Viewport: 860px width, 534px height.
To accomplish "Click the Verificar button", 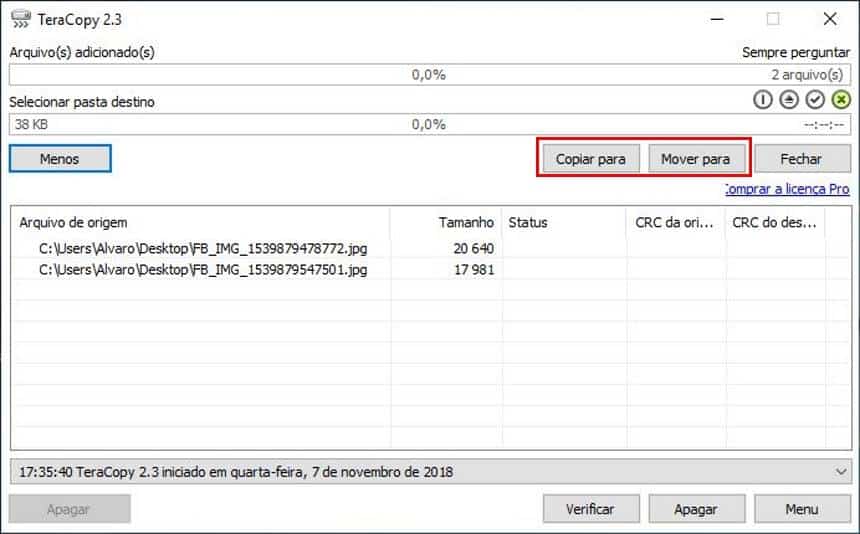I will tap(591, 509).
